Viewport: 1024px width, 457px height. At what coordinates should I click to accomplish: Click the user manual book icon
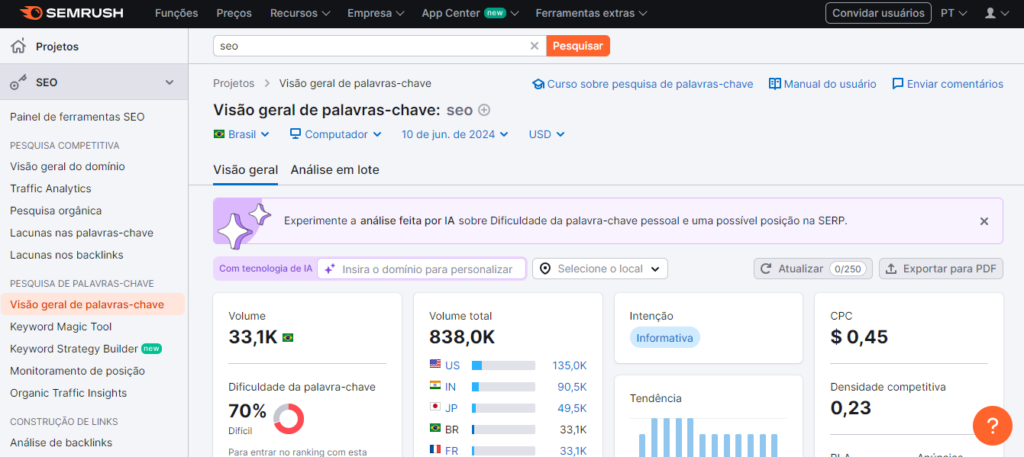(775, 84)
